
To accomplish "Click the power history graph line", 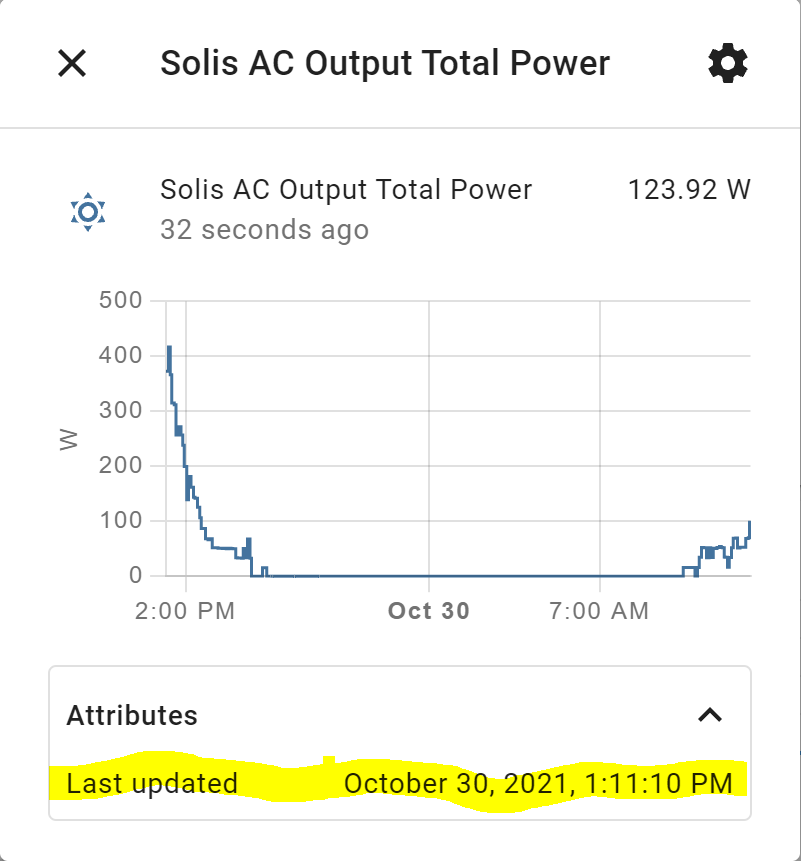I will pos(400,575).
